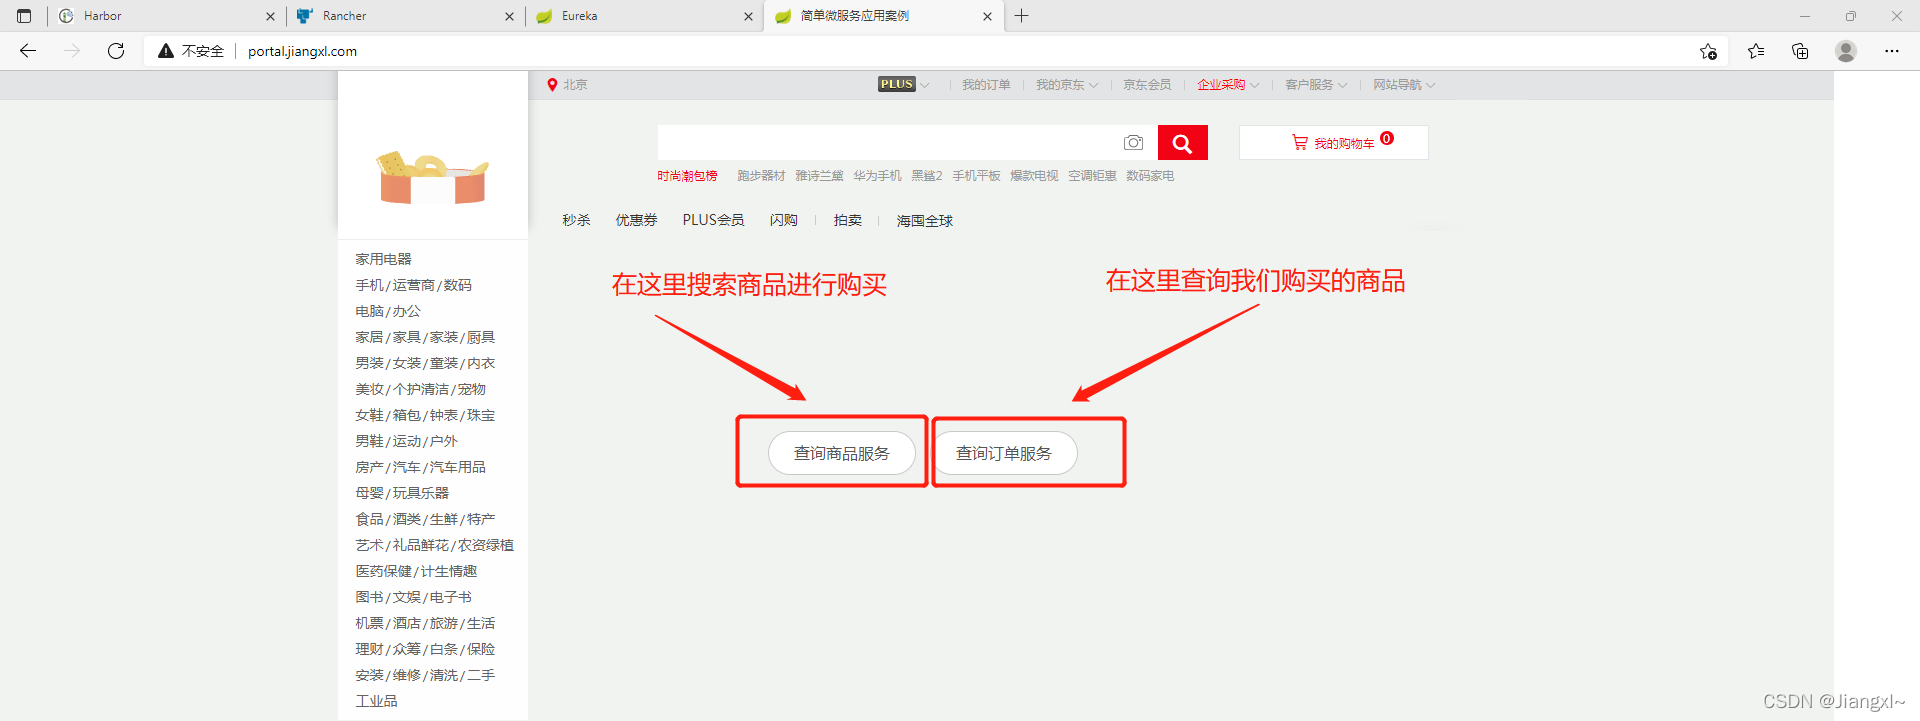This screenshot has height=721, width=1920.
Task: Switch to the Harbor tab
Action: 165,16
